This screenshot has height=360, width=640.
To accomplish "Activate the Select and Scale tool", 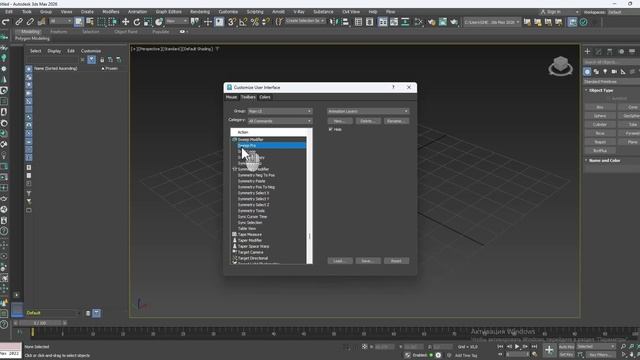I will pos(148,22).
